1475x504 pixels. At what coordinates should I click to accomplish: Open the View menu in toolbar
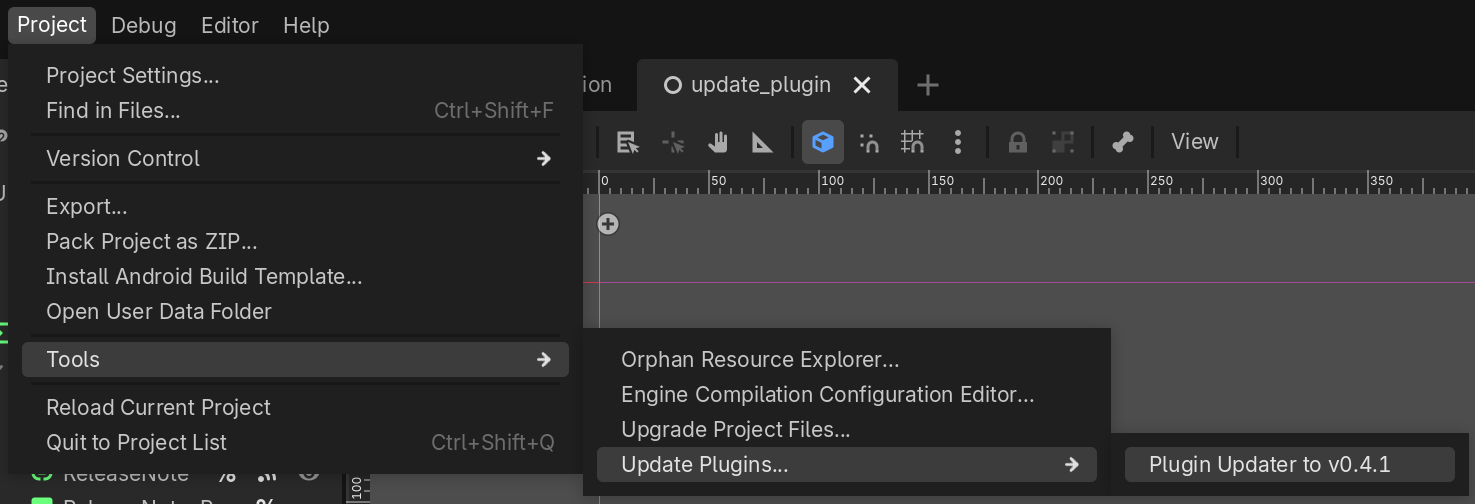1195,142
